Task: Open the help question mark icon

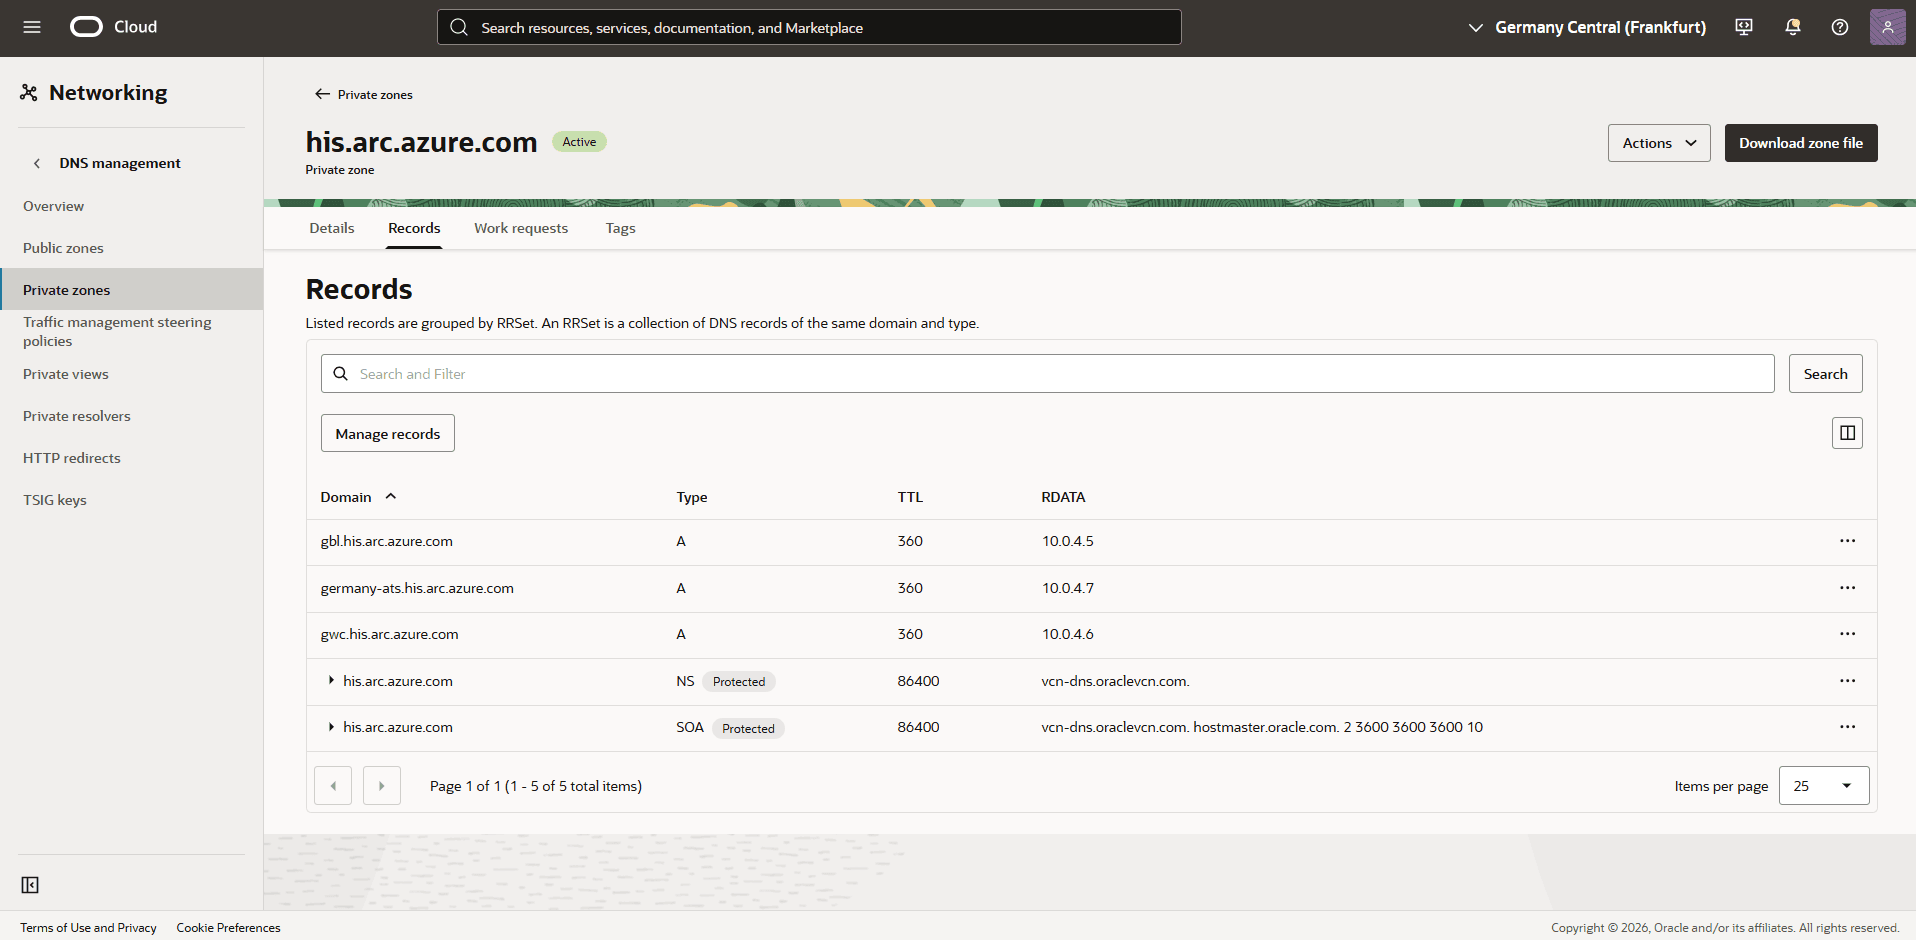Action: coord(1840,27)
